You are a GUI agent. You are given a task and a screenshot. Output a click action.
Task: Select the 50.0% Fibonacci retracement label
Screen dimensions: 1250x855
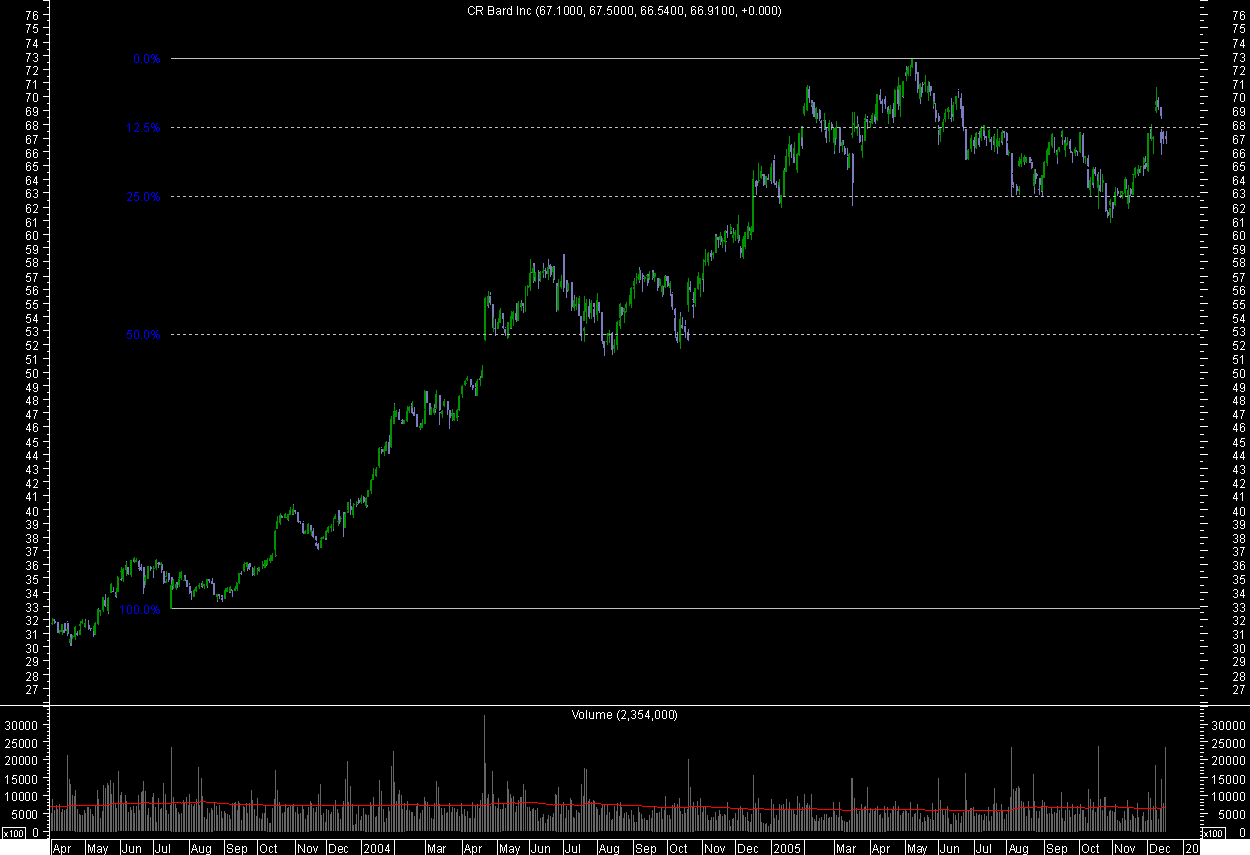coord(143,335)
